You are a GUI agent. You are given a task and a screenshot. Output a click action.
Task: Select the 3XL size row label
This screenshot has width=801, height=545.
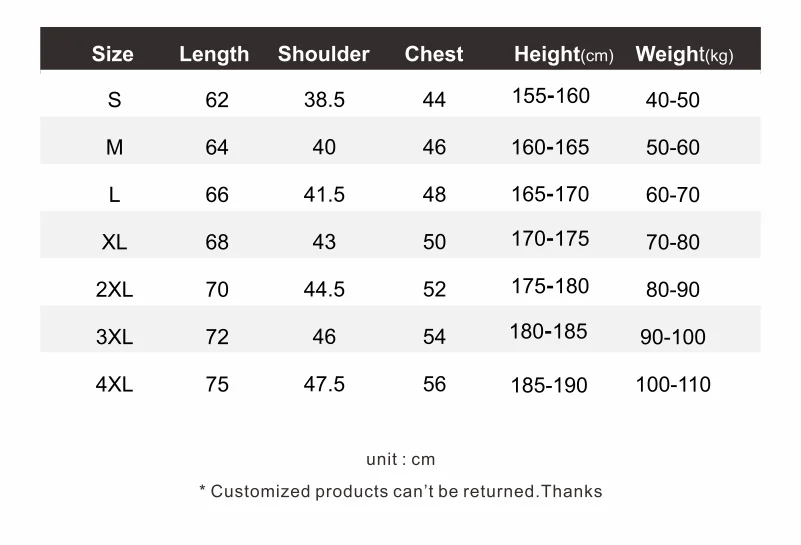(x=114, y=337)
